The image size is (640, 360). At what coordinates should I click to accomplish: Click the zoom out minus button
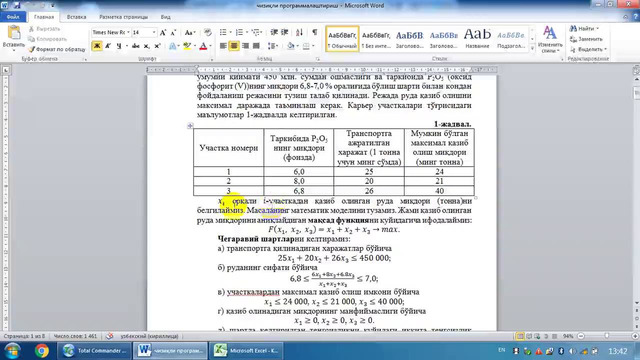581,336
